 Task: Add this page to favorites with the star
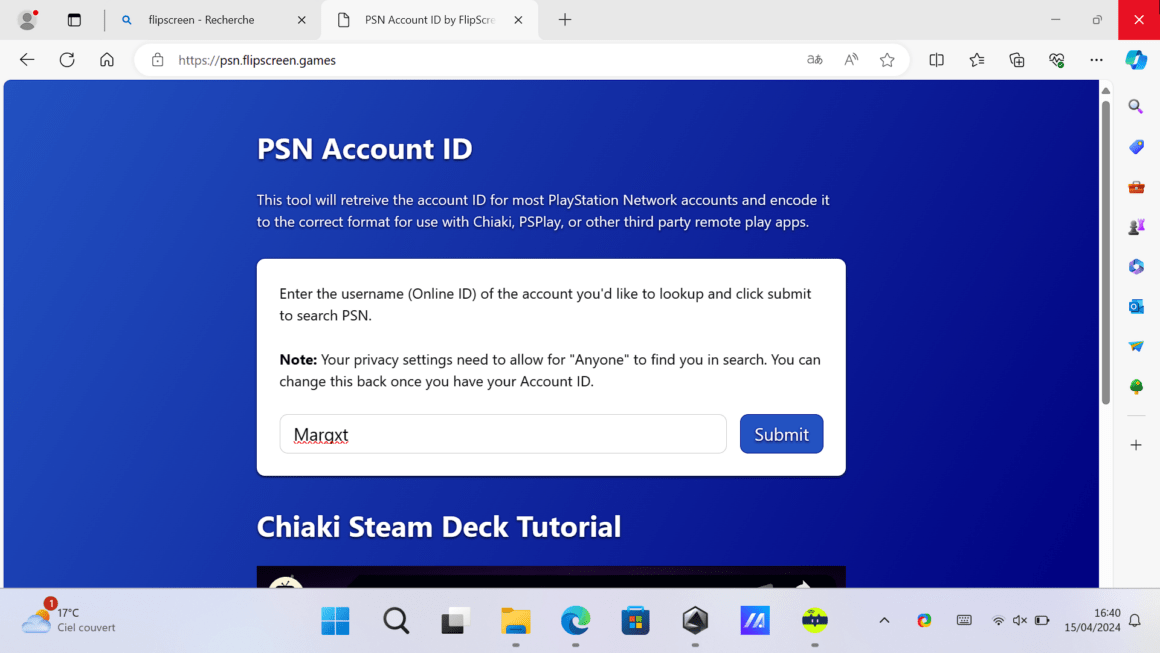click(887, 60)
